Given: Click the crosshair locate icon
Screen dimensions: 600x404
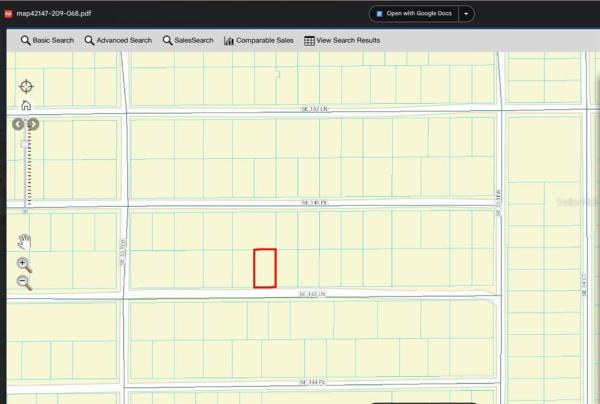Looking at the screenshot, I should click(26, 86).
